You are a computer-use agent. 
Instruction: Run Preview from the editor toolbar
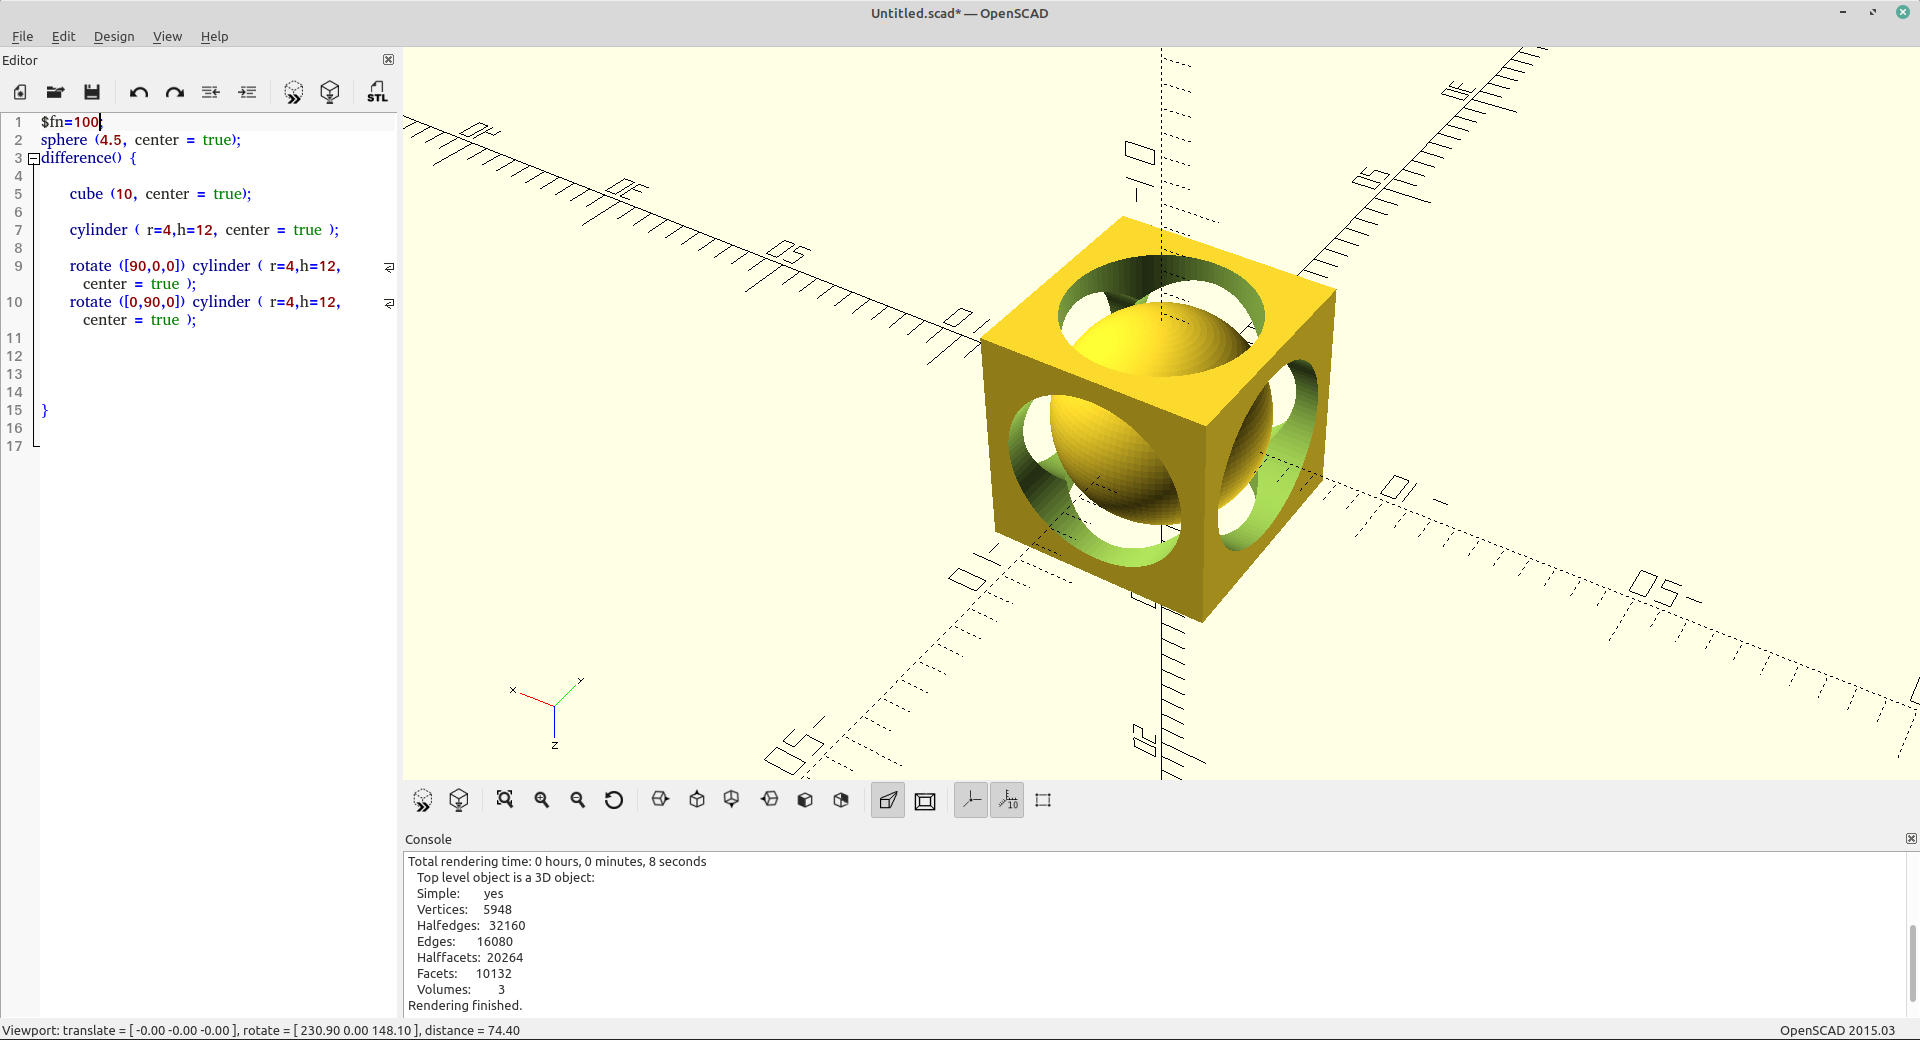point(293,92)
